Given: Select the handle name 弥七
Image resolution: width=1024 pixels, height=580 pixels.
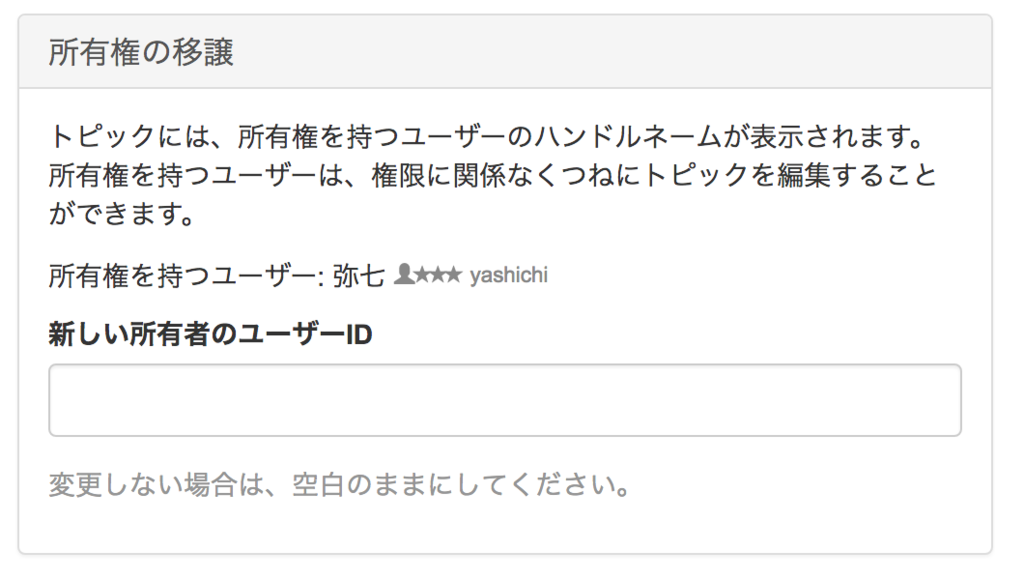Looking at the screenshot, I should point(359,276).
